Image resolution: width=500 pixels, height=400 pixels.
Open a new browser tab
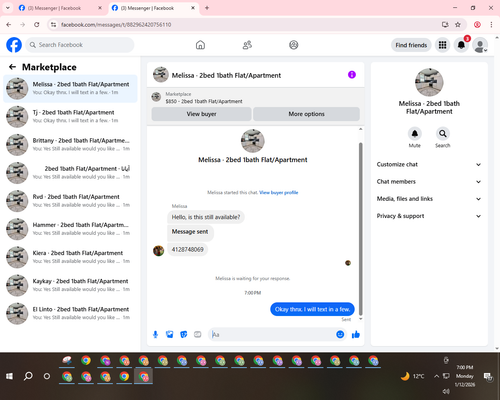pyautogui.click(x=207, y=8)
